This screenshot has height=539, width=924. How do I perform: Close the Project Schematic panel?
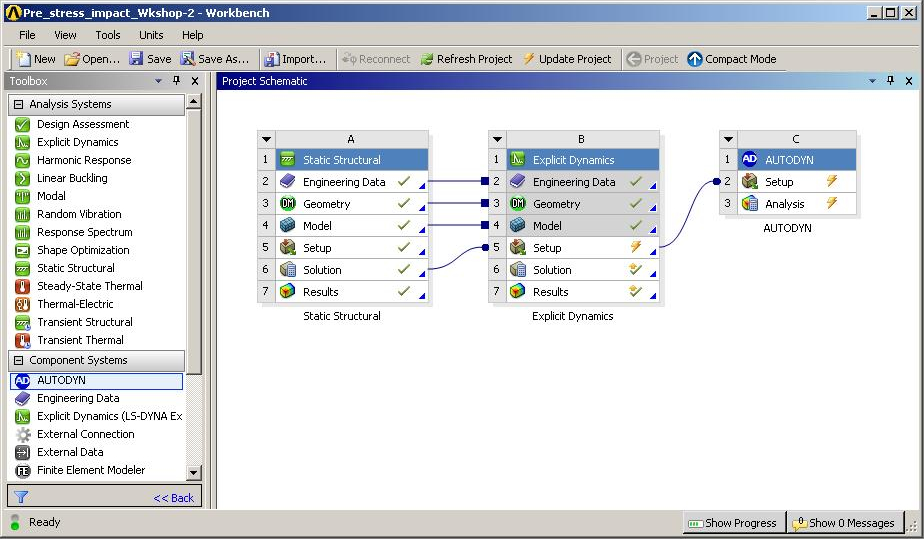click(909, 81)
